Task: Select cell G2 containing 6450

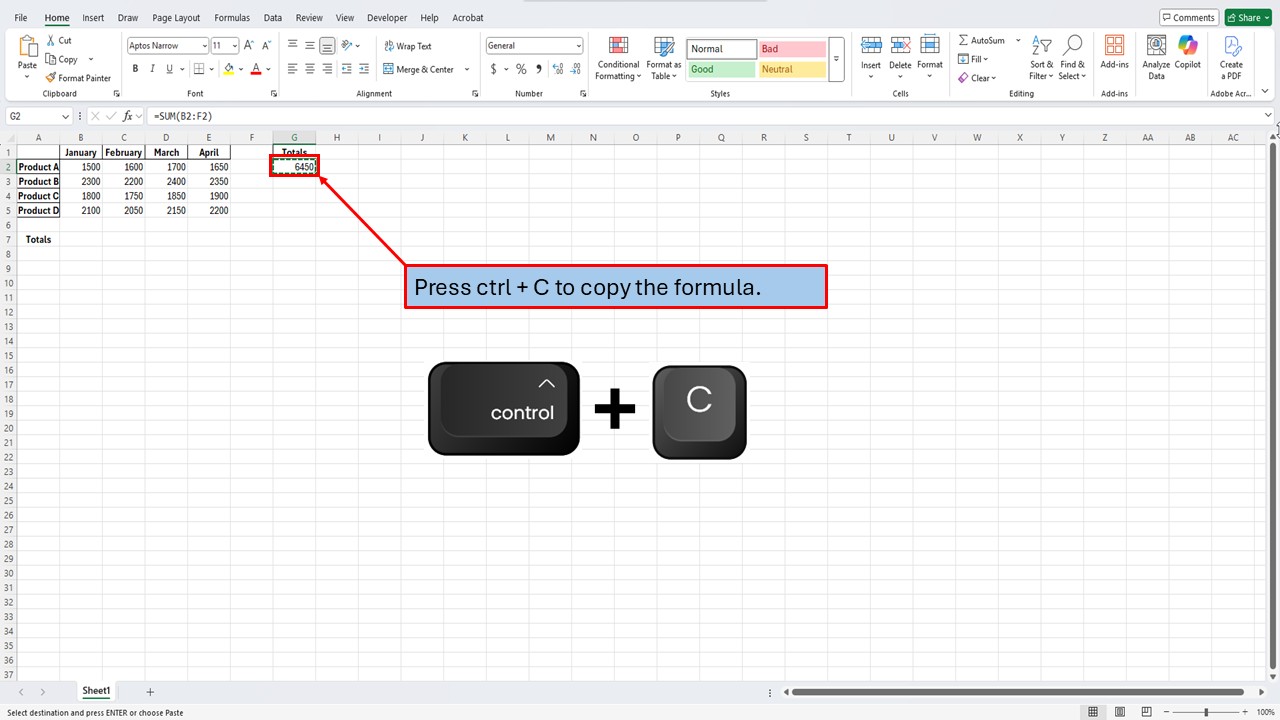Action: [294, 166]
